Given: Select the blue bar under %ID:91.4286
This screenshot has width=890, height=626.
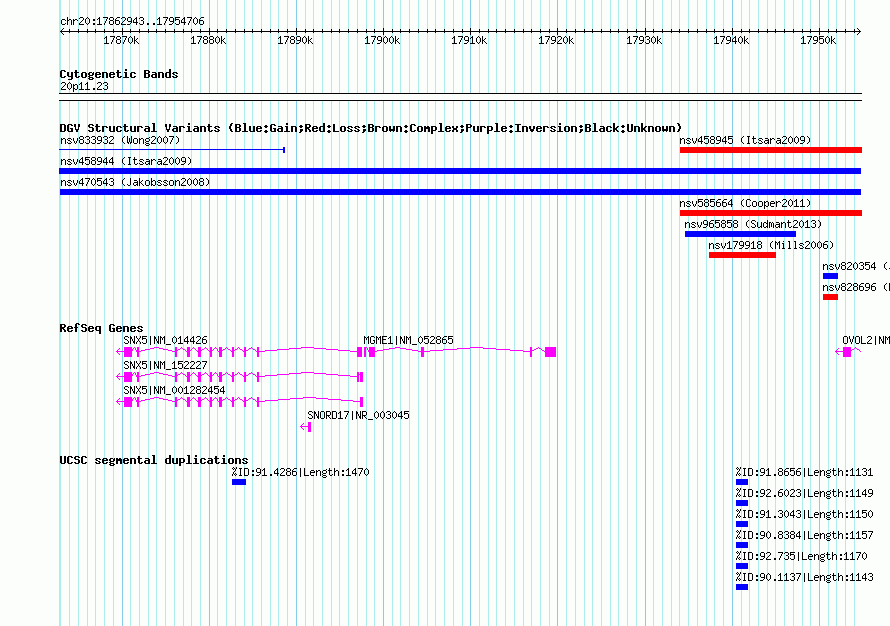Looking at the screenshot, I should click(239, 482).
